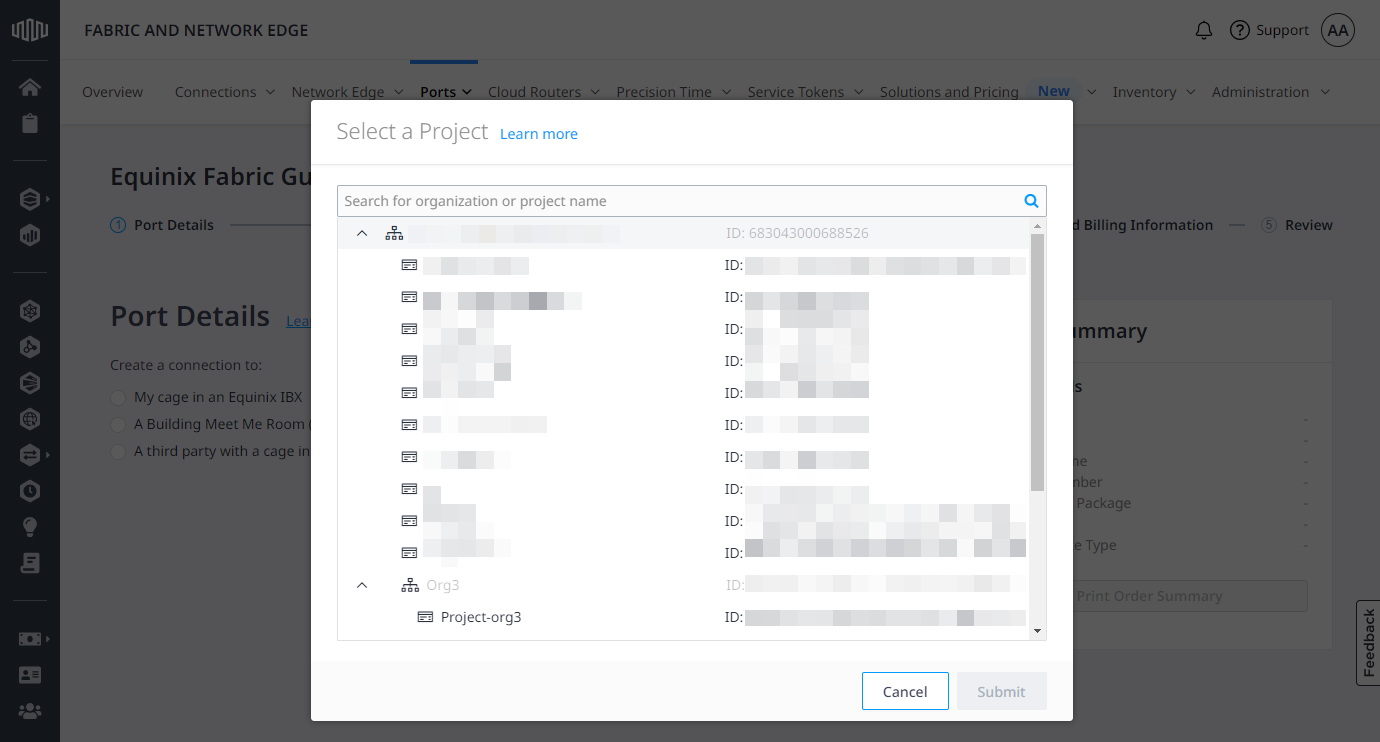This screenshot has height=742, width=1380.
Task: Click the organization icon beside Org3
Action: [410, 585]
